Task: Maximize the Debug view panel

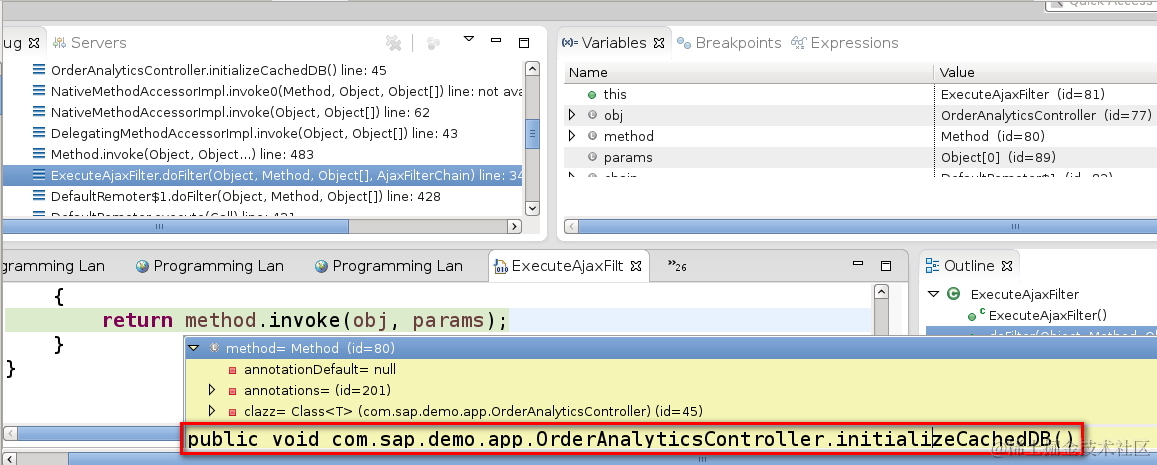Action: click(x=524, y=43)
